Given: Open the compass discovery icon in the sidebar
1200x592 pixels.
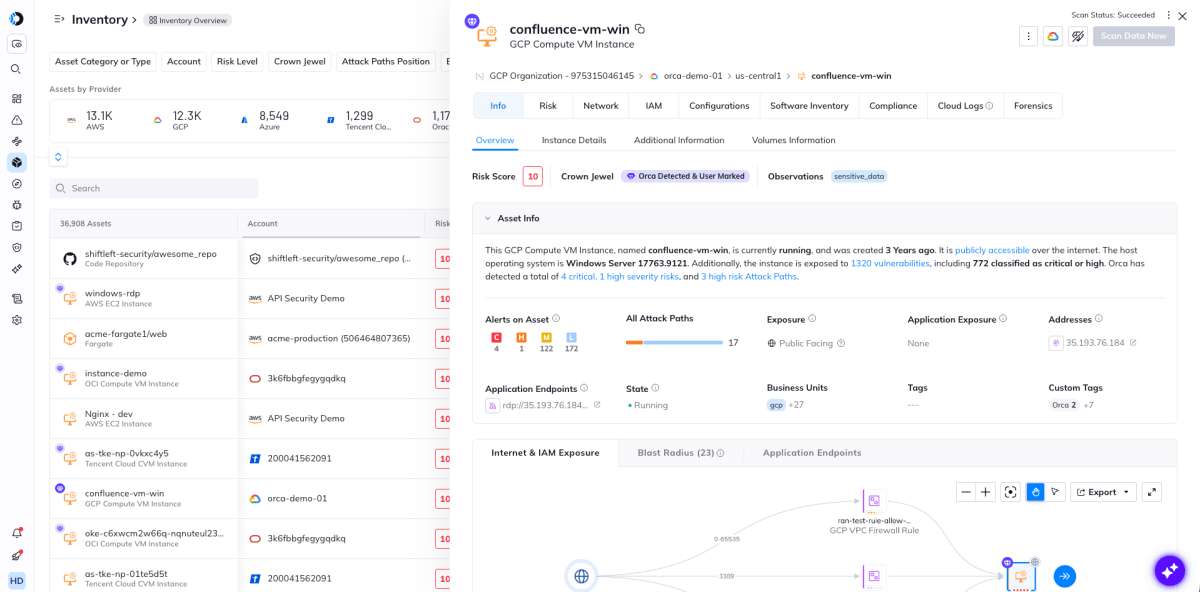Looking at the screenshot, I should point(16,183).
